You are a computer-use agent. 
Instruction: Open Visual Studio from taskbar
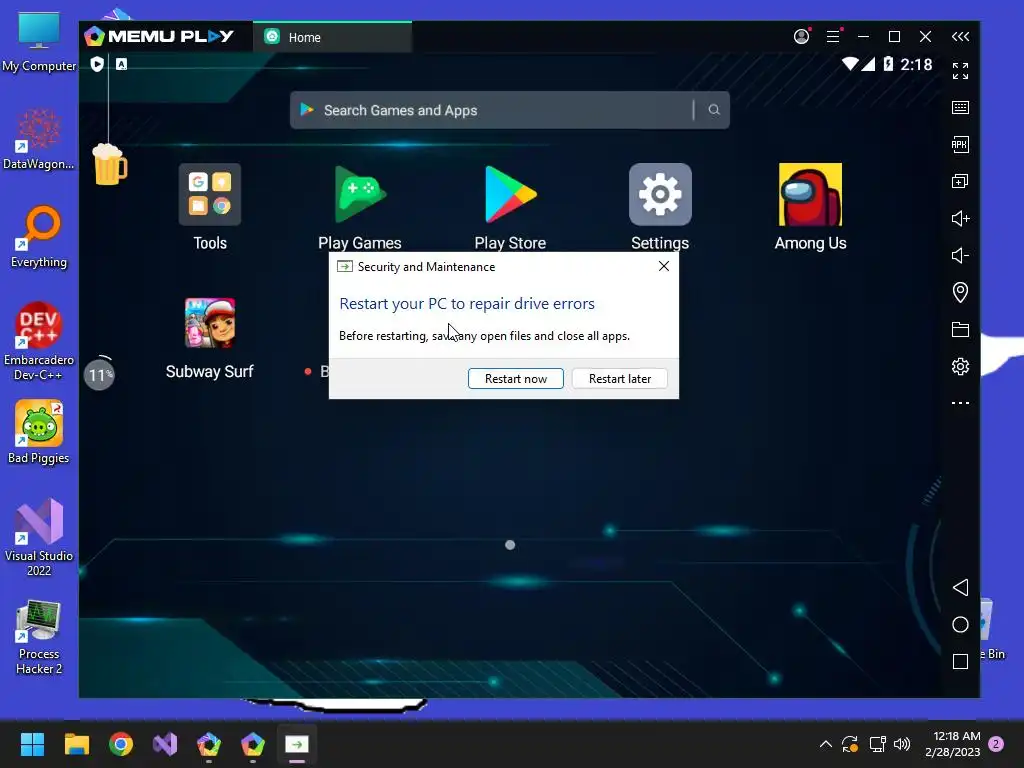[x=165, y=744]
